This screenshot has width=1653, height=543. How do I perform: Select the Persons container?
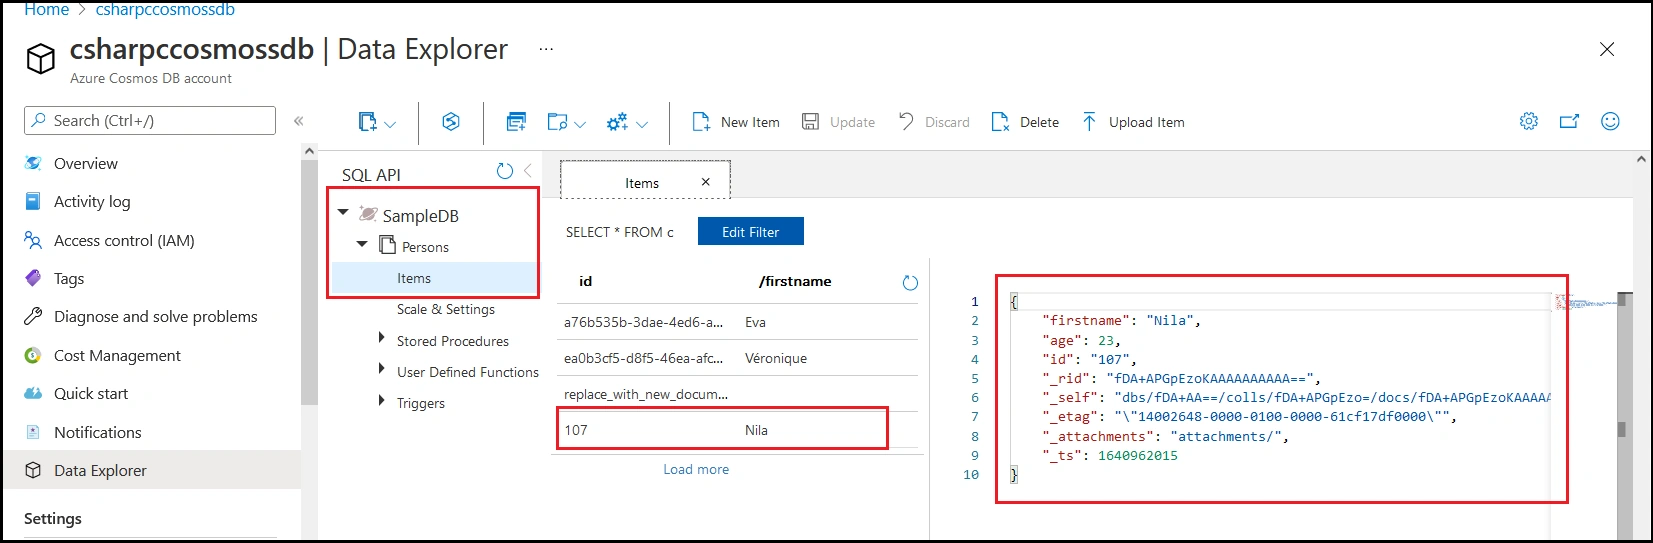(425, 247)
